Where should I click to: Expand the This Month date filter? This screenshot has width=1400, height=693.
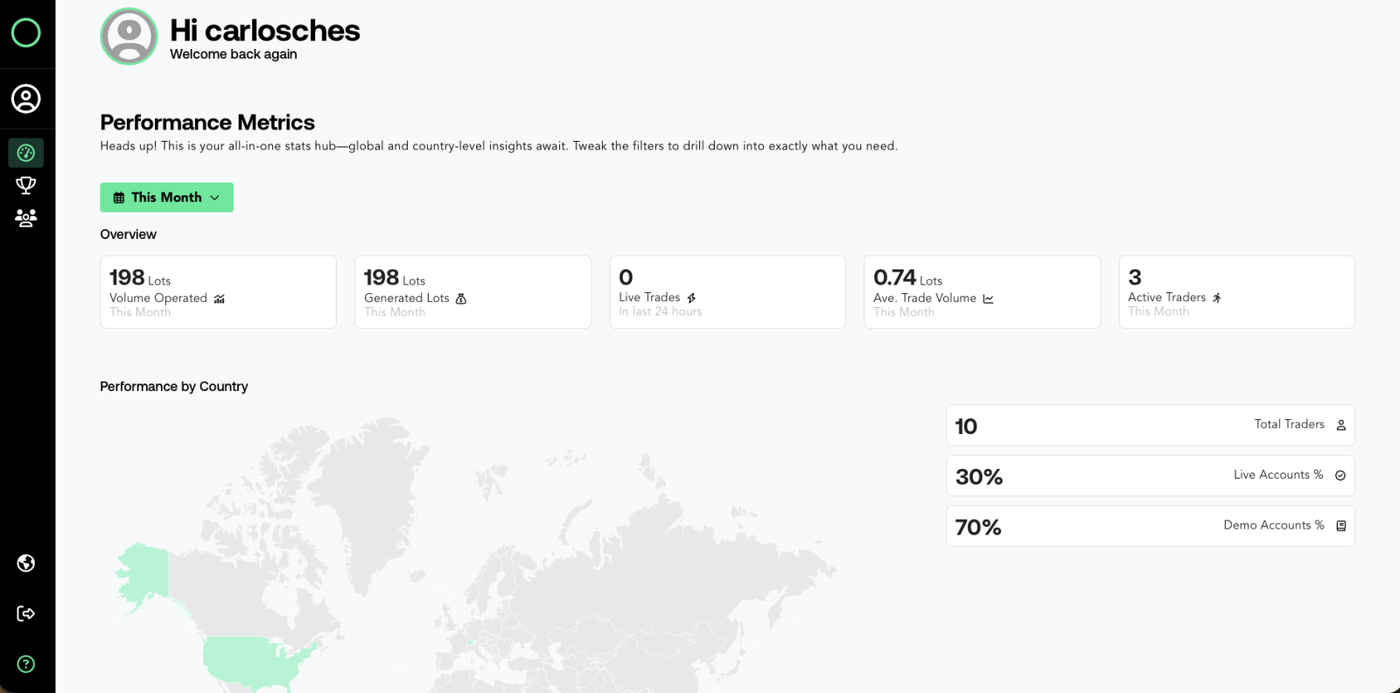pyautogui.click(x=167, y=198)
